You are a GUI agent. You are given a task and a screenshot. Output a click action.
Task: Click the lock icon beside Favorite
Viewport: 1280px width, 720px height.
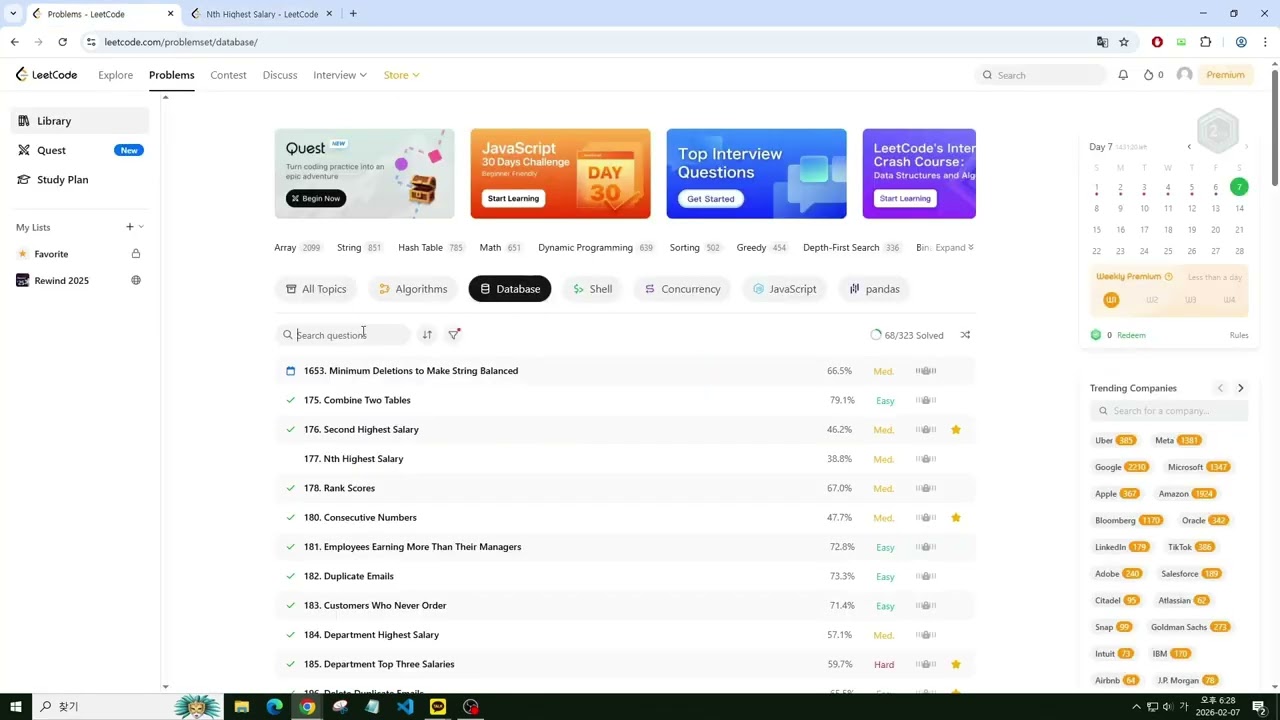click(136, 254)
